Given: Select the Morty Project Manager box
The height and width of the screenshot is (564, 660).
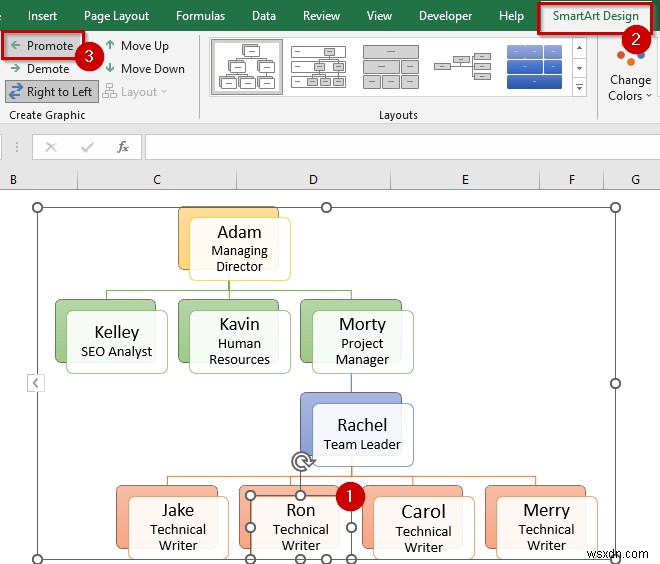Looking at the screenshot, I should coord(362,341).
